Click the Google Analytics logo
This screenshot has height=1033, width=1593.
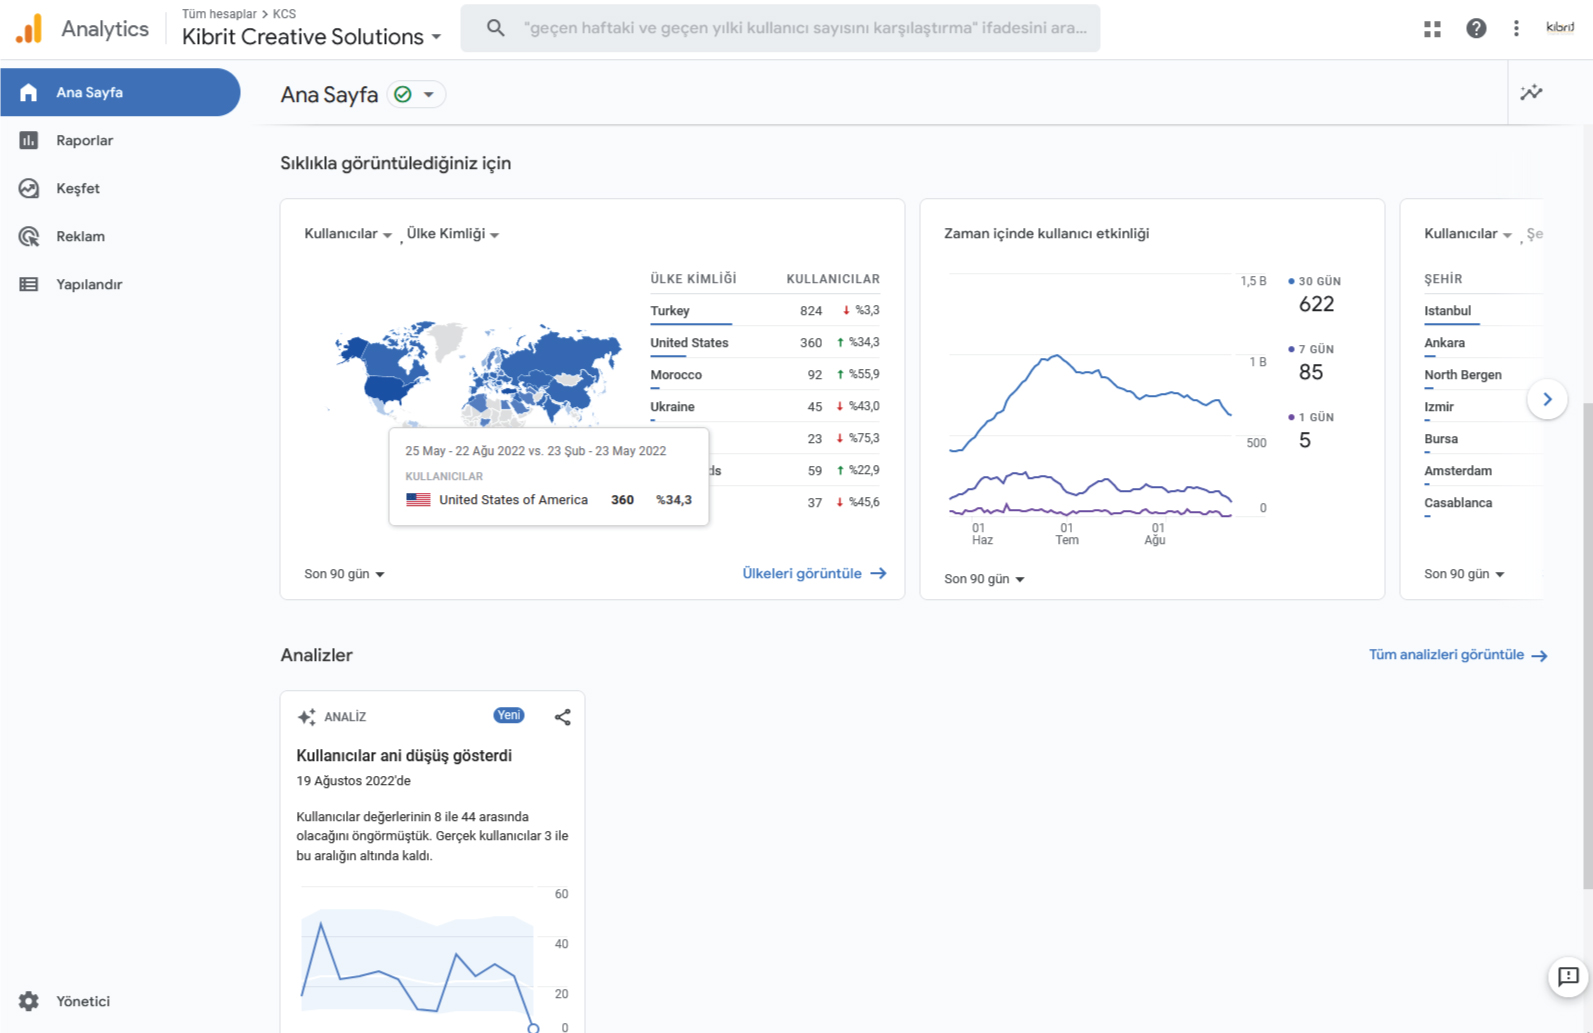click(x=30, y=28)
